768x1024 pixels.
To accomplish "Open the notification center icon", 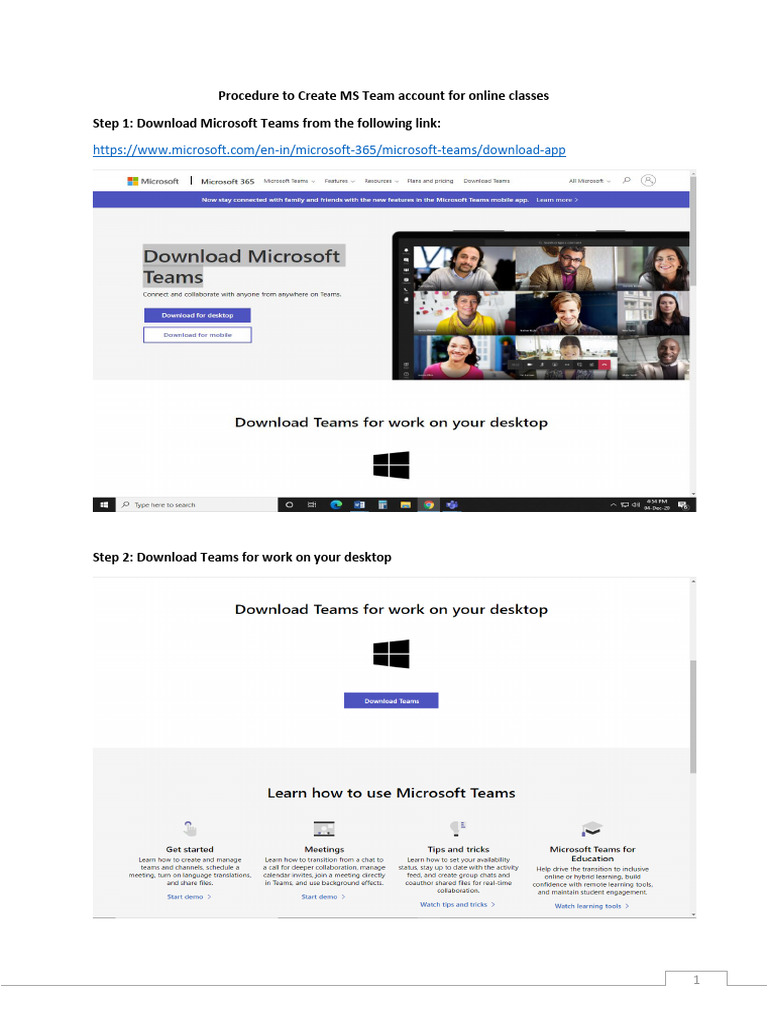I will pyautogui.click(x=683, y=505).
